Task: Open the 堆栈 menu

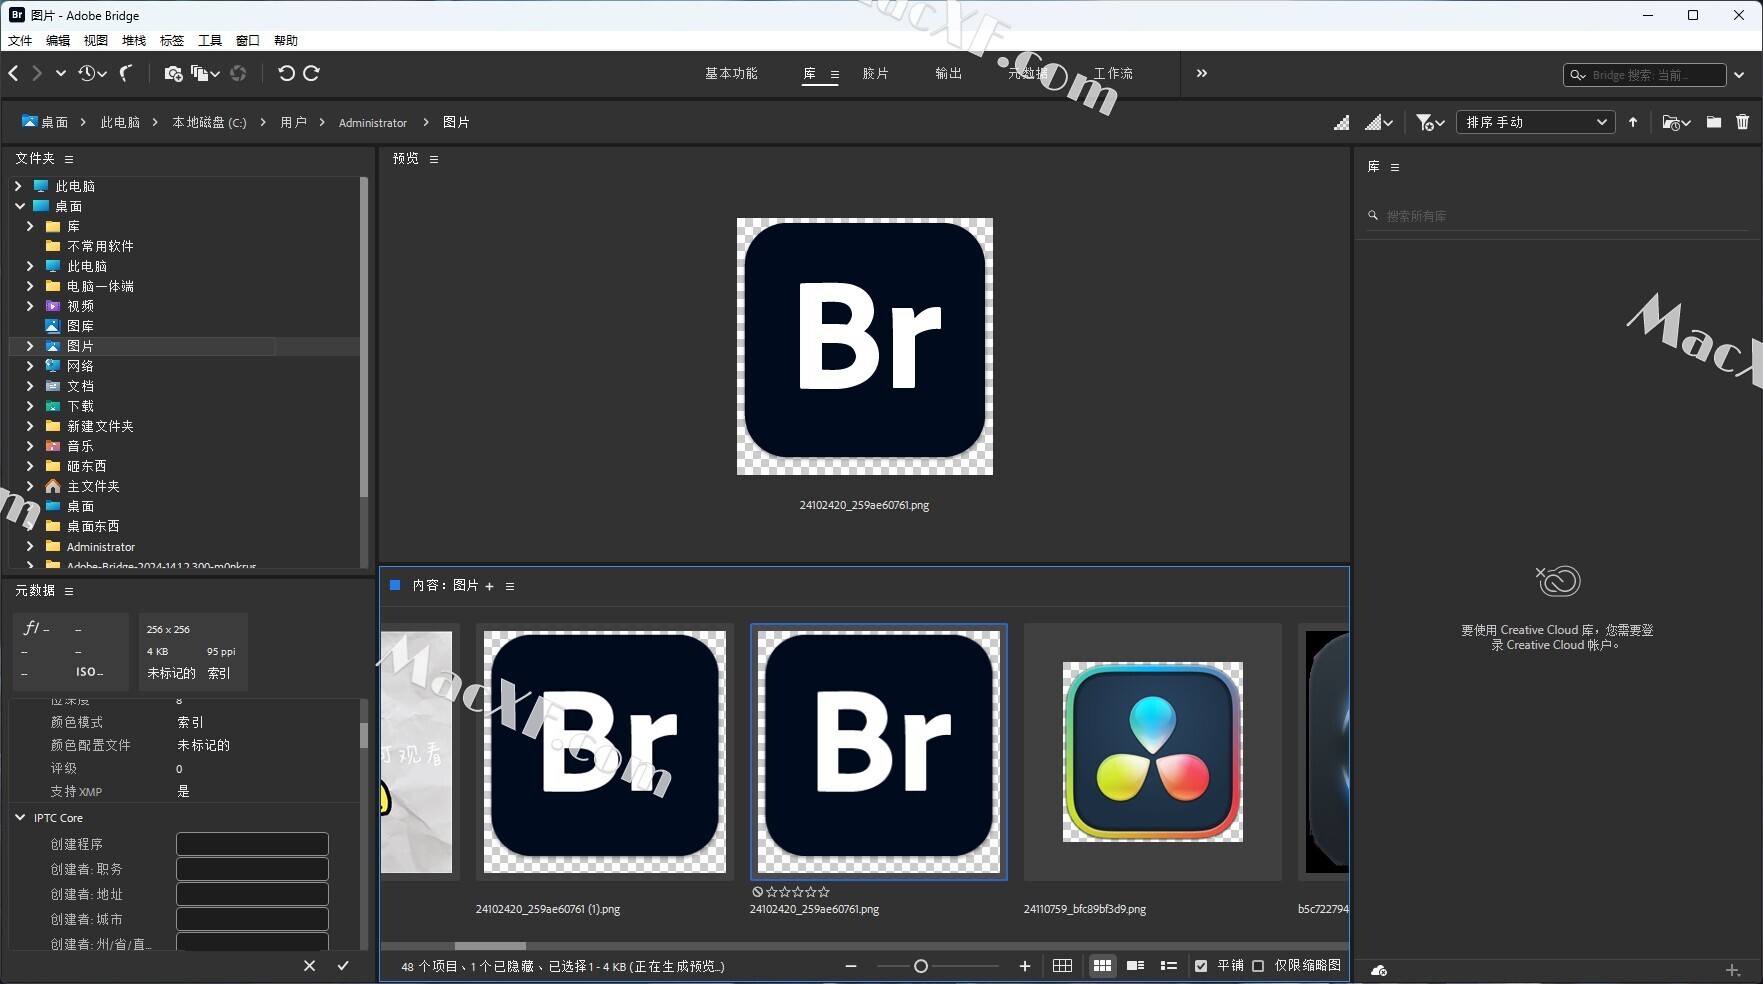Action: [134, 41]
